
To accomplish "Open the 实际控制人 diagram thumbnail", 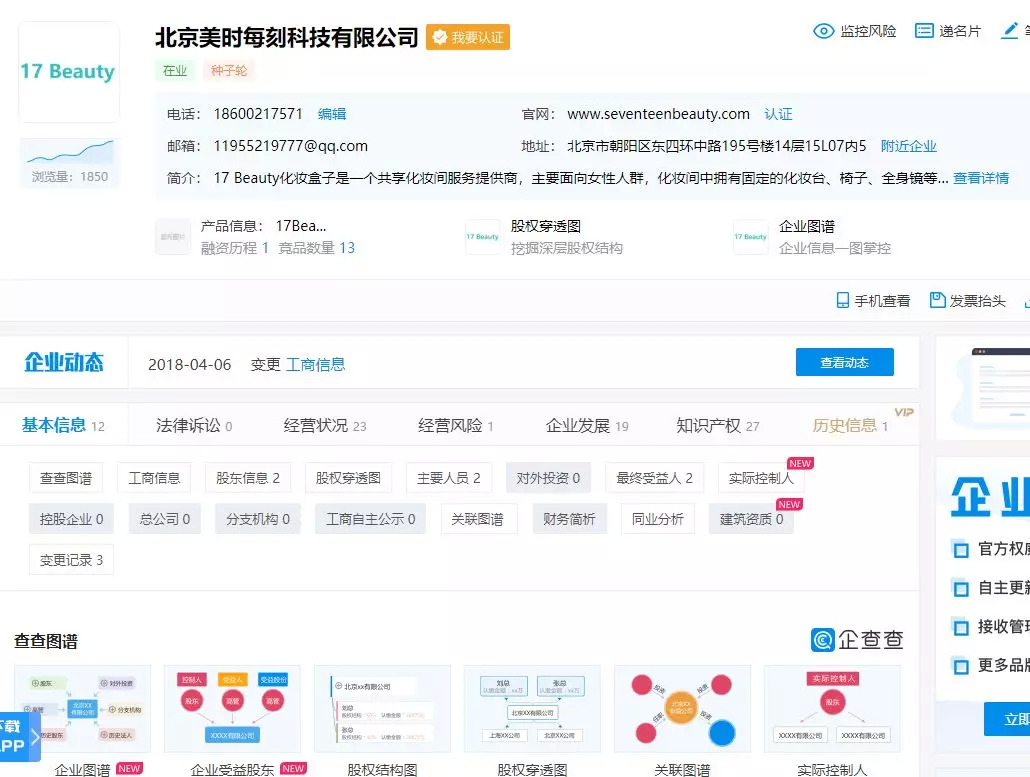I will (x=832, y=709).
